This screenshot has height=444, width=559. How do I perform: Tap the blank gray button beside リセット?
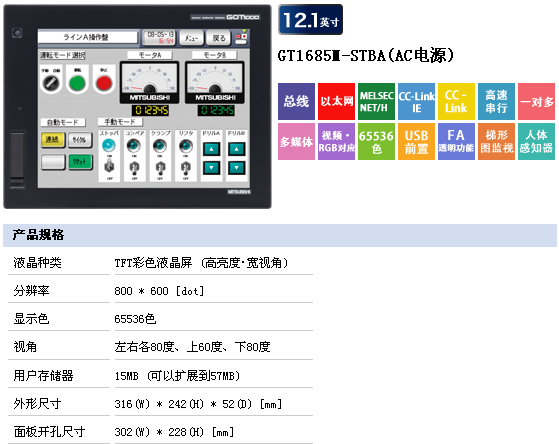pyautogui.click(x=53, y=162)
